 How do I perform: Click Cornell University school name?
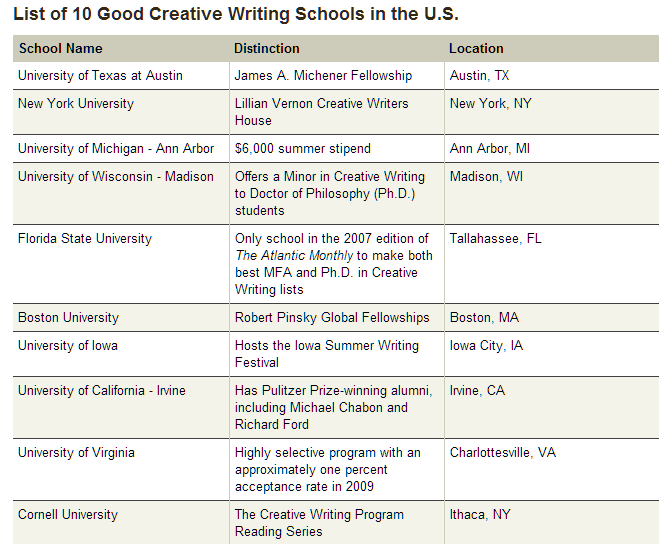coord(68,515)
